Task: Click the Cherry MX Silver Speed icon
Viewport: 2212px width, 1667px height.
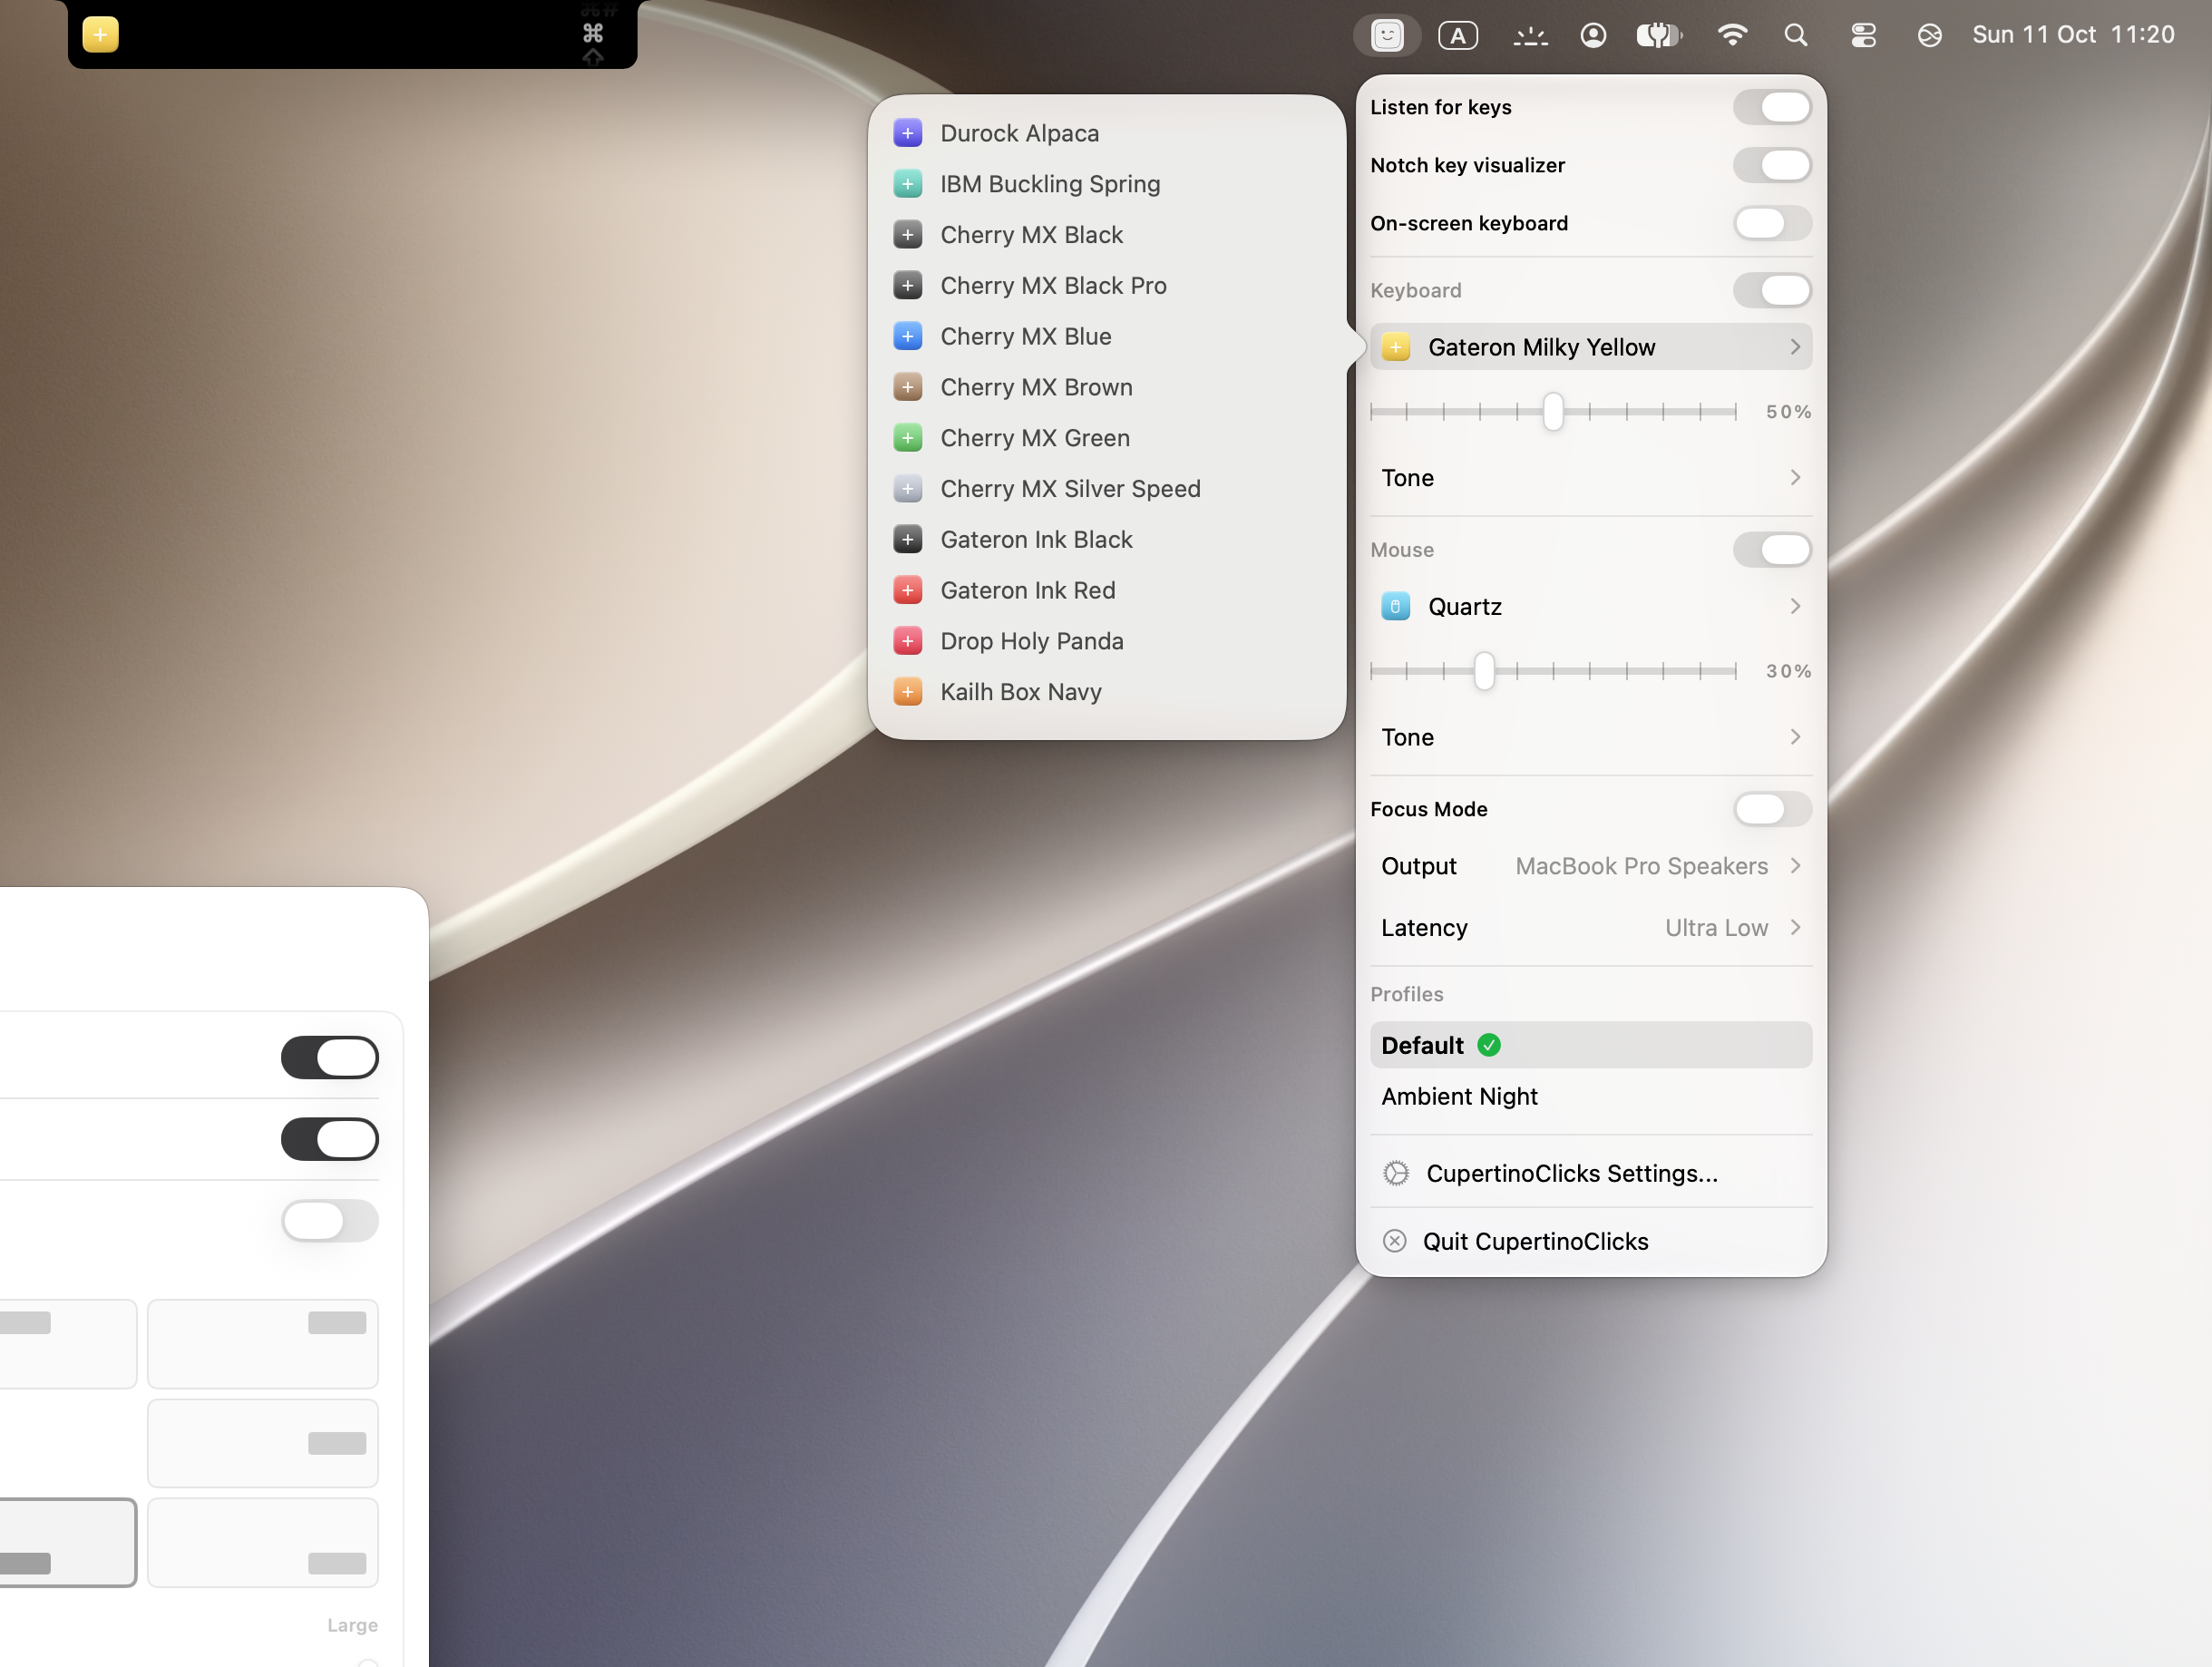Action: (907, 489)
